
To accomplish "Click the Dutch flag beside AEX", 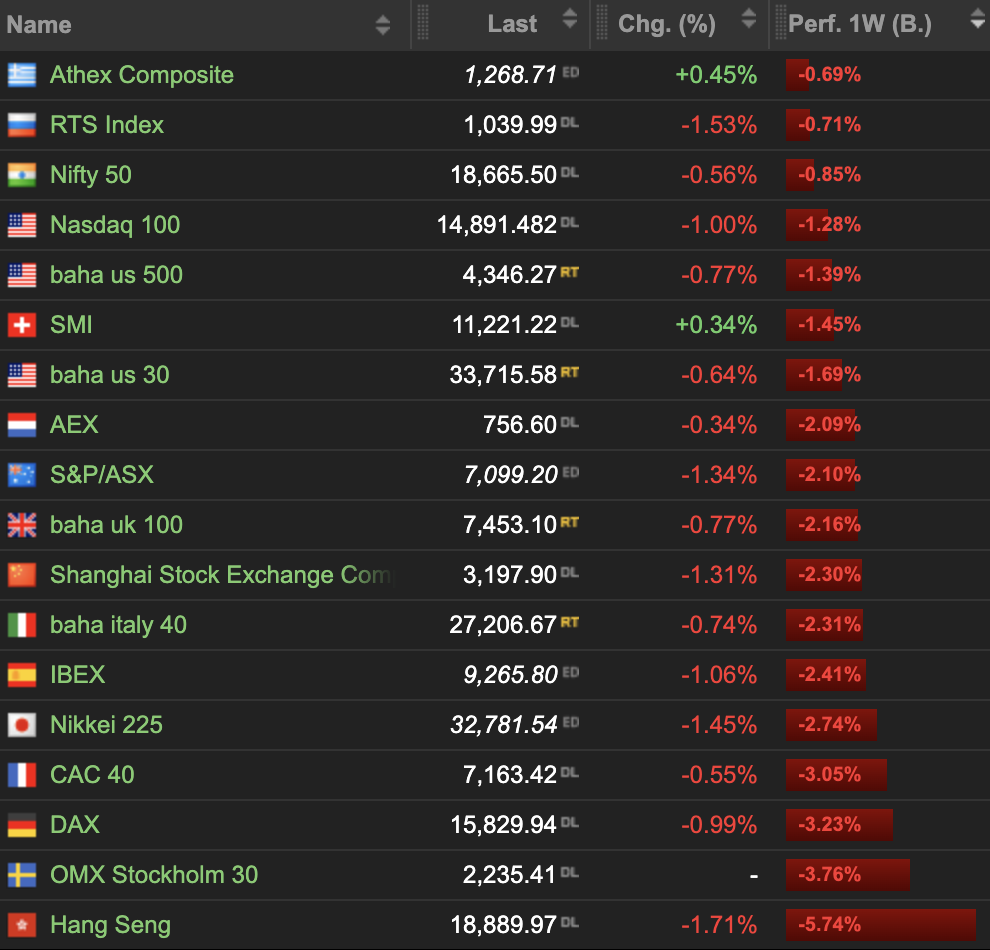I will 21,425.
